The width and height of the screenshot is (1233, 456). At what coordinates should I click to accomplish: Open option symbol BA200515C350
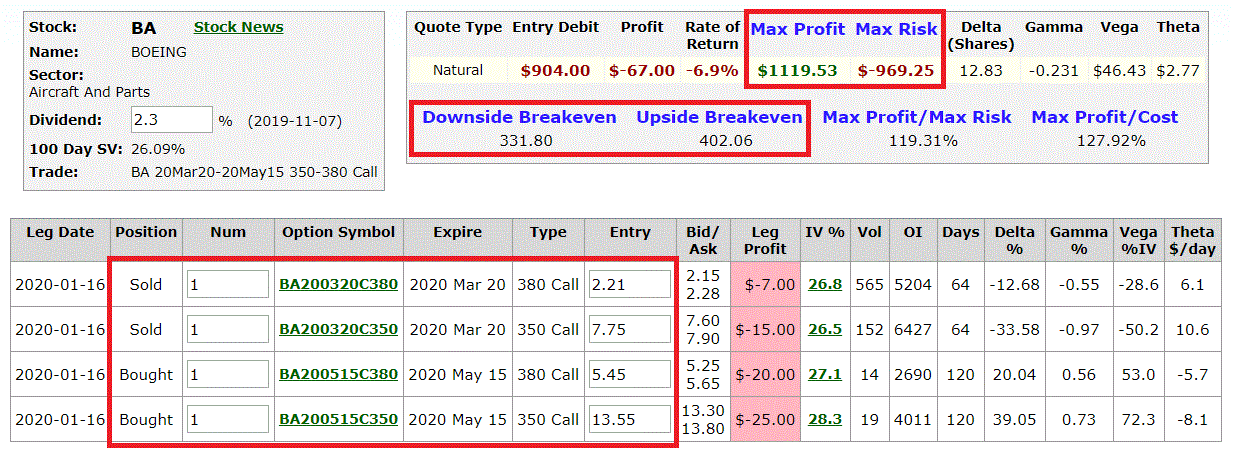338,419
